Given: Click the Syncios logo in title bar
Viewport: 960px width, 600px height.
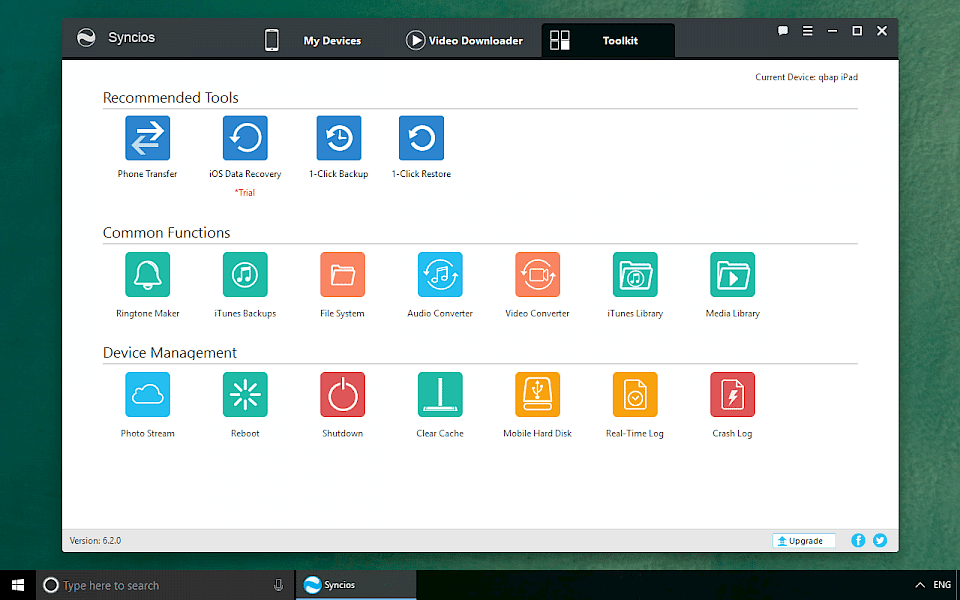Looking at the screenshot, I should click(86, 37).
